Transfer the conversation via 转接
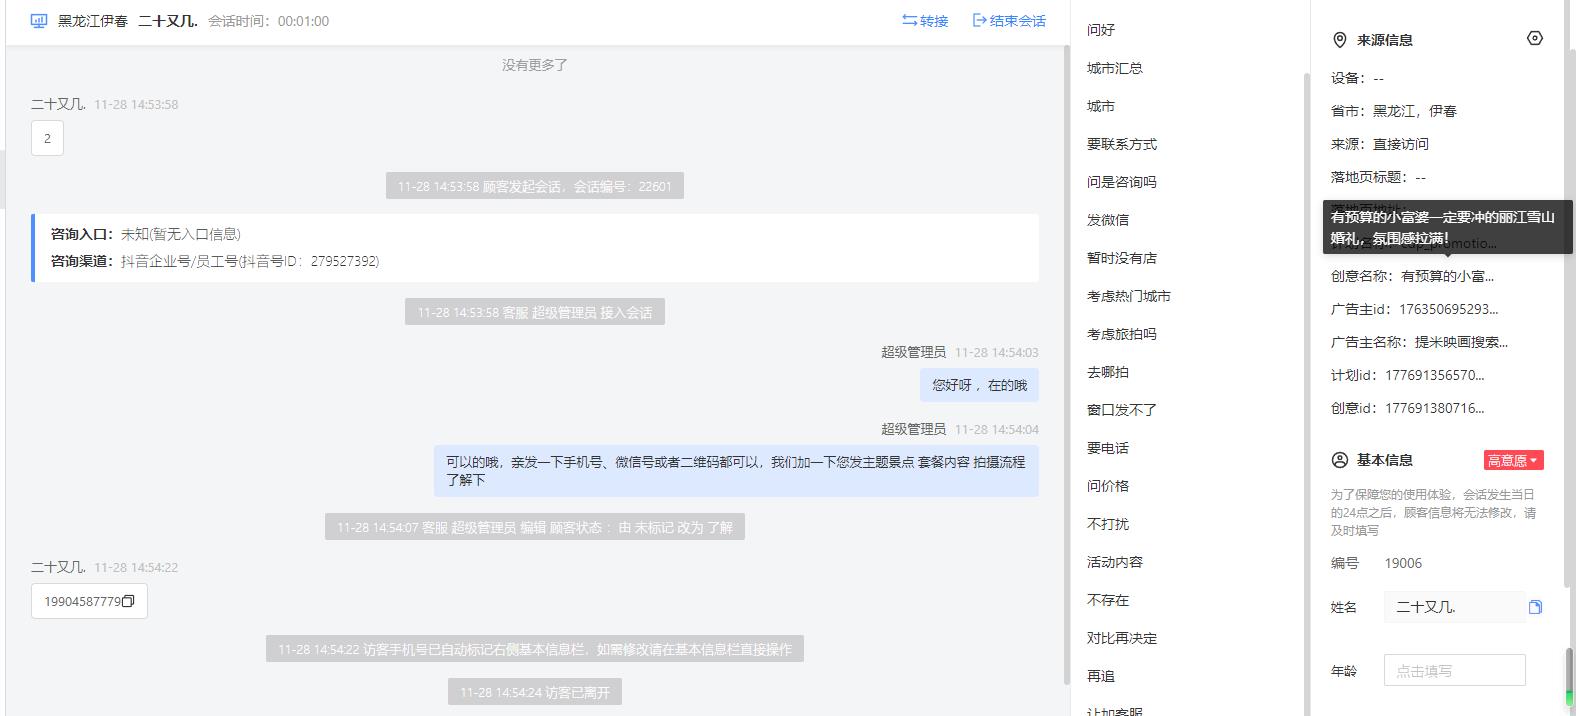Screen dimensions: 1576x716 click(x=925, y=20)
